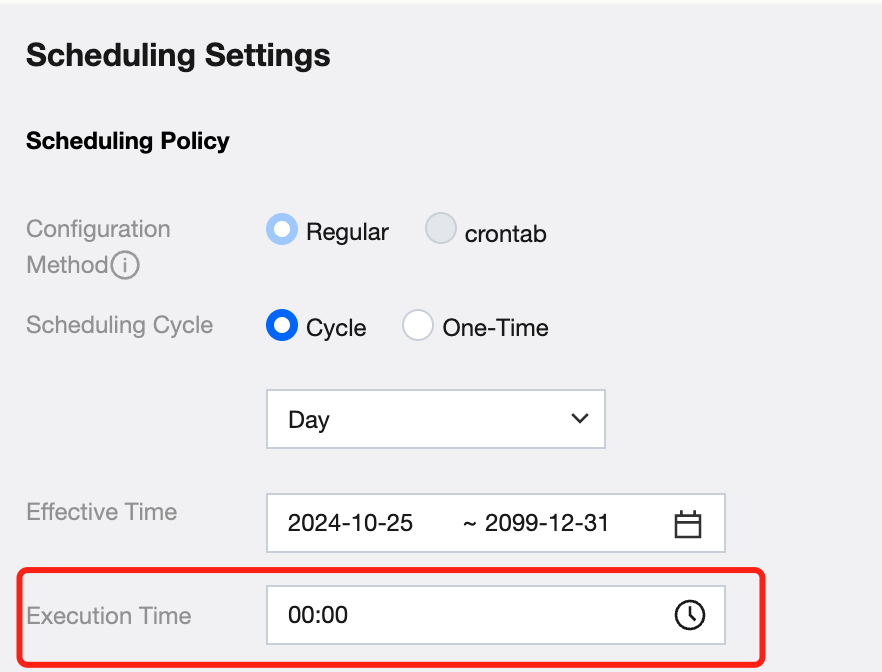The image size is (882, 672).
Task: Click the Scheduling Policy subheading
Action: coord(128,141)
